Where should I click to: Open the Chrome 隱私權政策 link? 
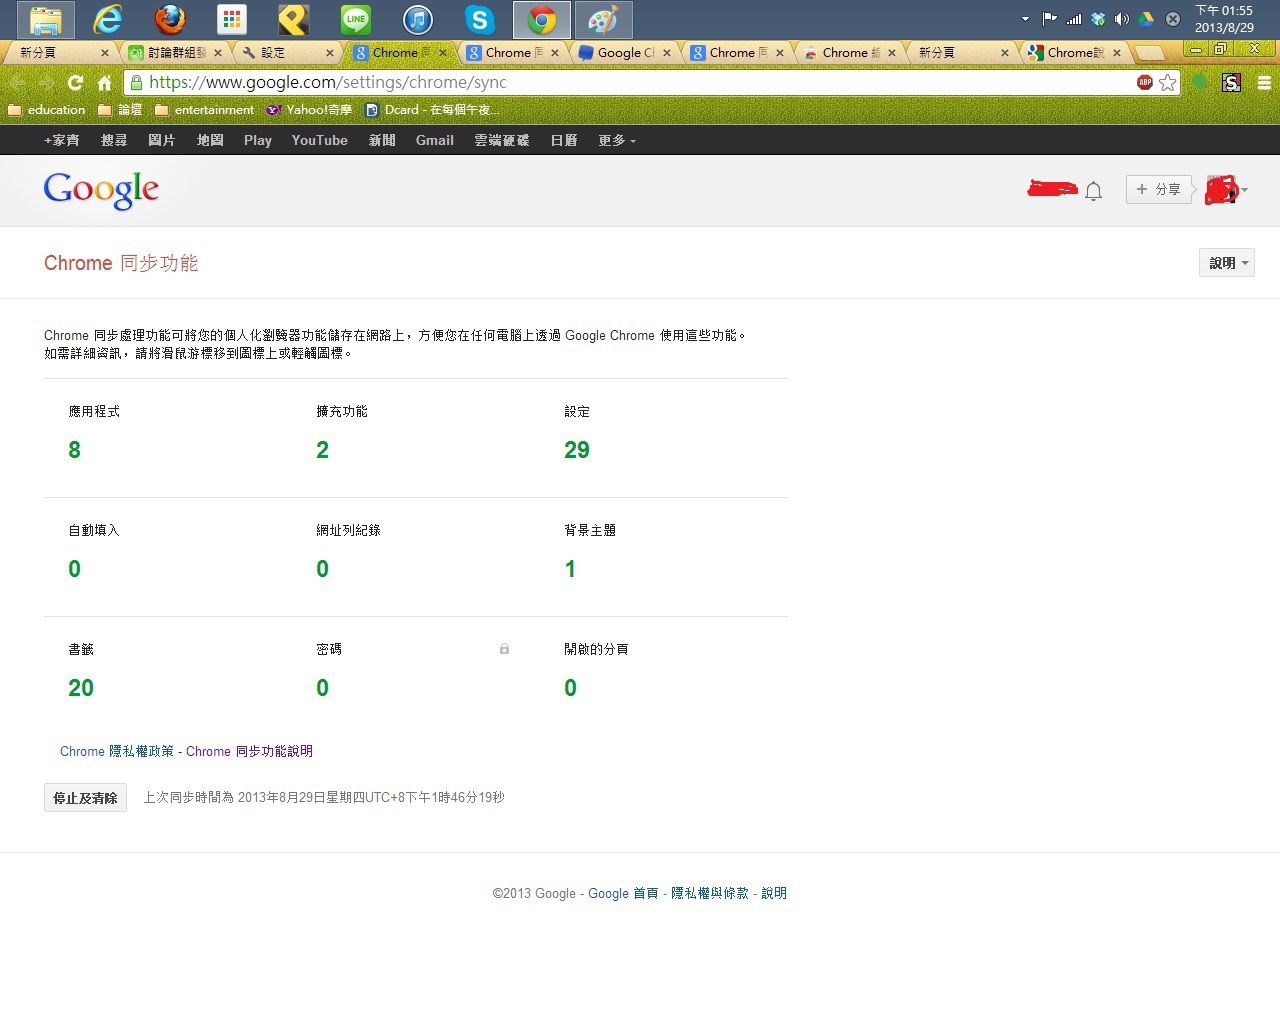click(117, 751)
